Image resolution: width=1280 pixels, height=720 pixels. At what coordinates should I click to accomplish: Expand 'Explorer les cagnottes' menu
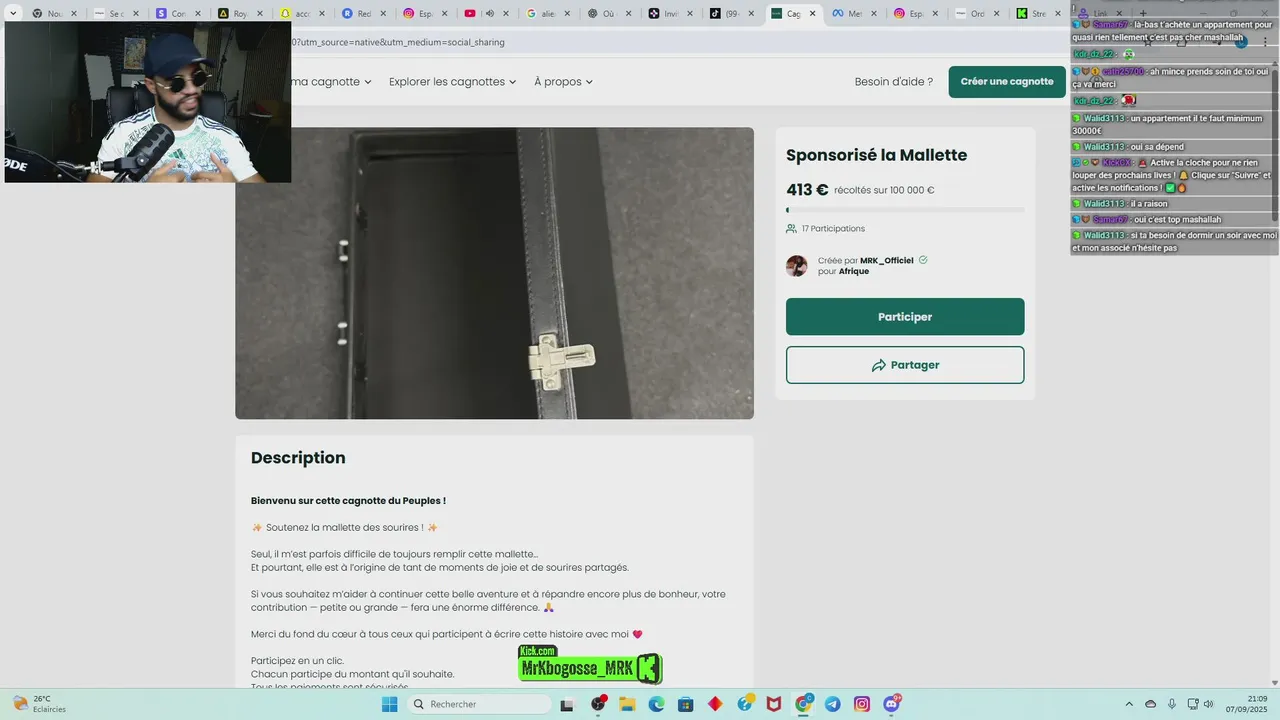coord(452,82)
